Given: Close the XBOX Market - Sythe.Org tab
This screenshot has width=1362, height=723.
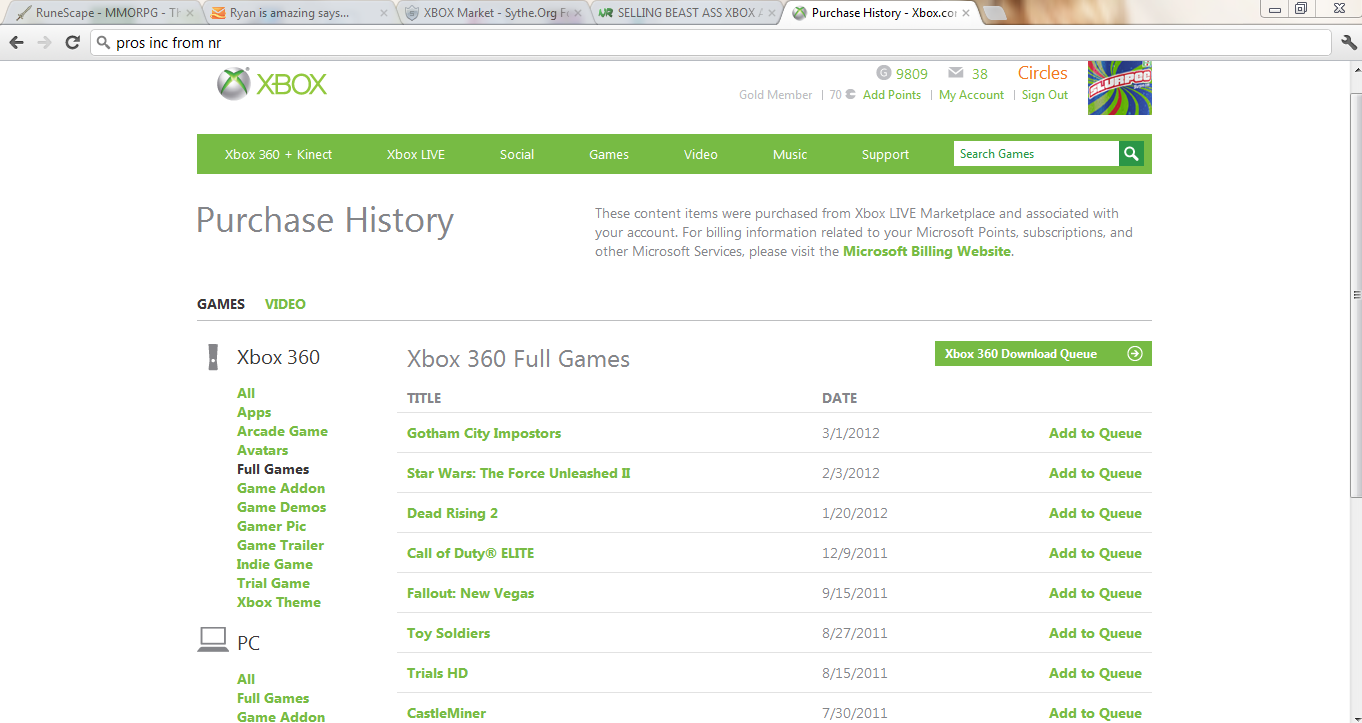Looking at the screenshot, I should tap(577, 13).
